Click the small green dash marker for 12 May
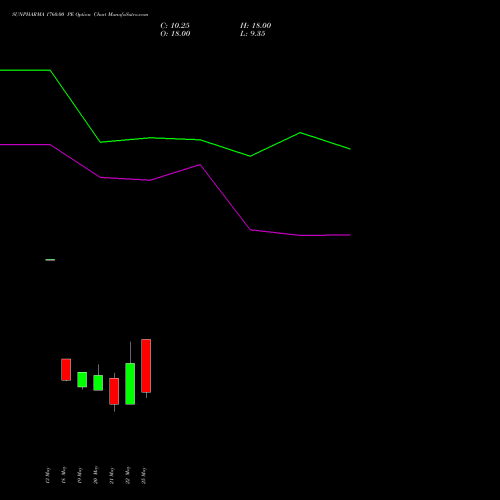 click(x=50, y=260)
